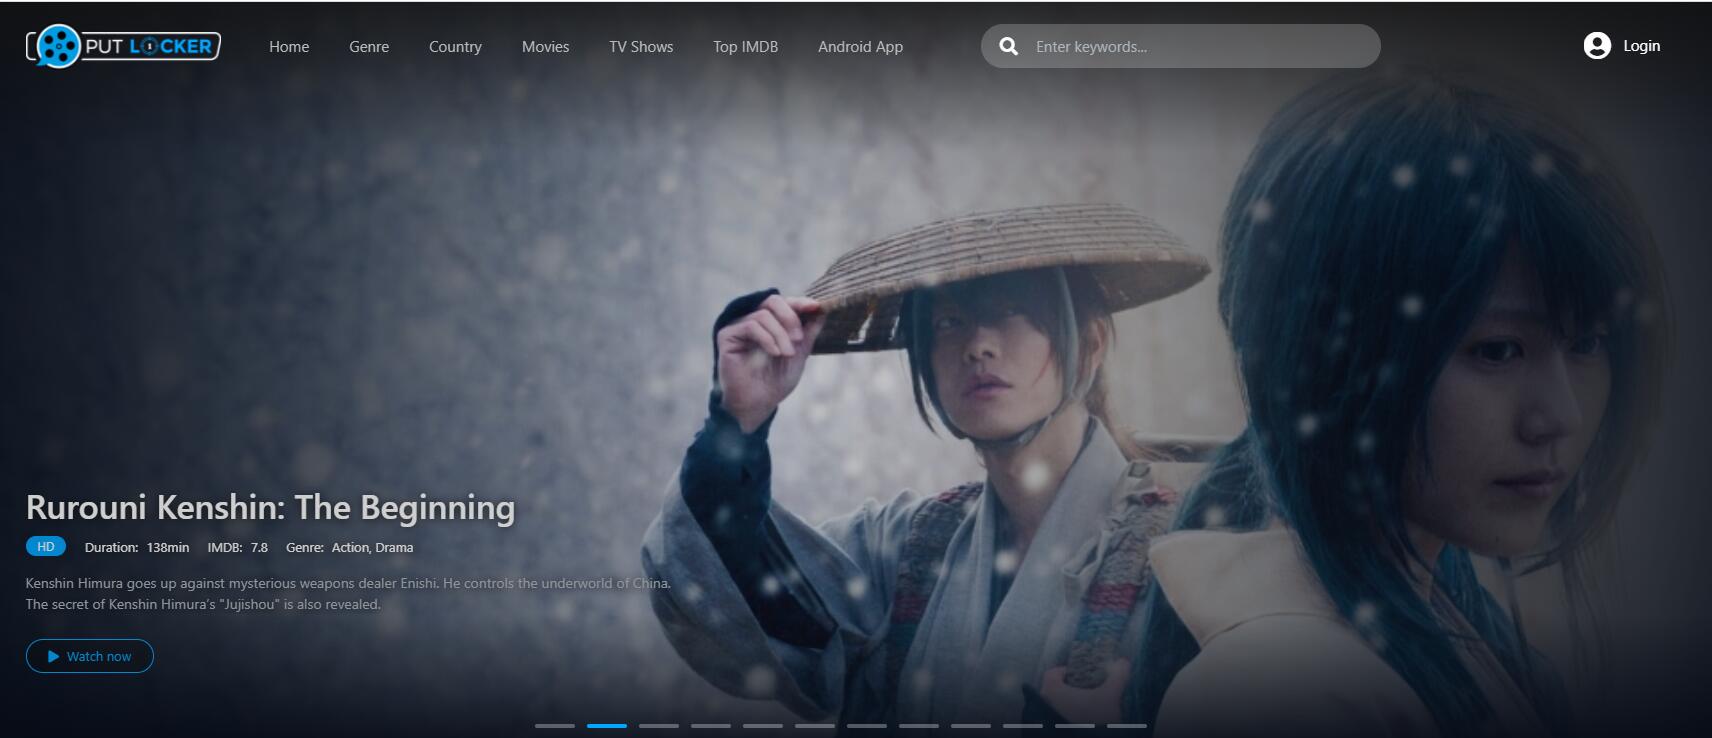Jump to the last carousel slide
Viewport: 1712px width, 738px height.
click(x=1127, y=725)
